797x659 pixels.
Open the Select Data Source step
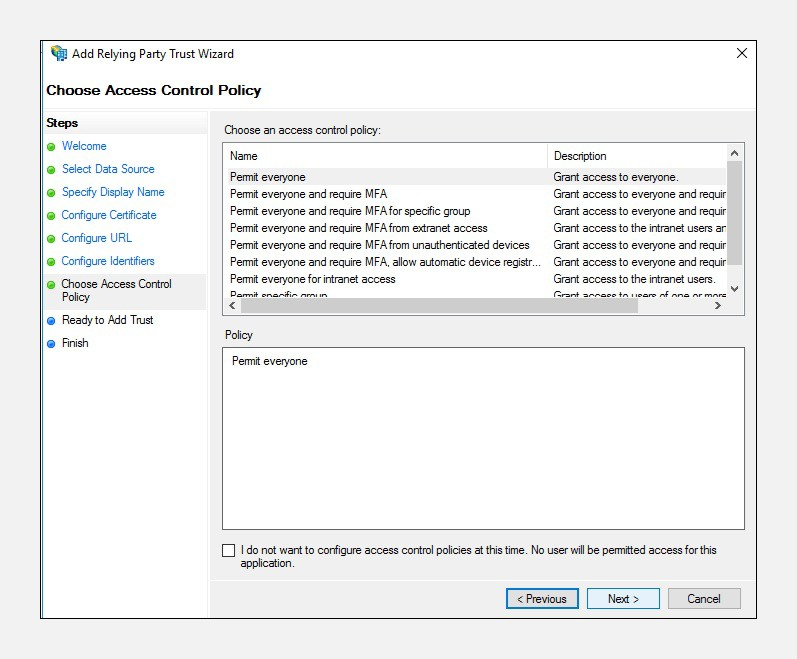click(x=107, y=169)
